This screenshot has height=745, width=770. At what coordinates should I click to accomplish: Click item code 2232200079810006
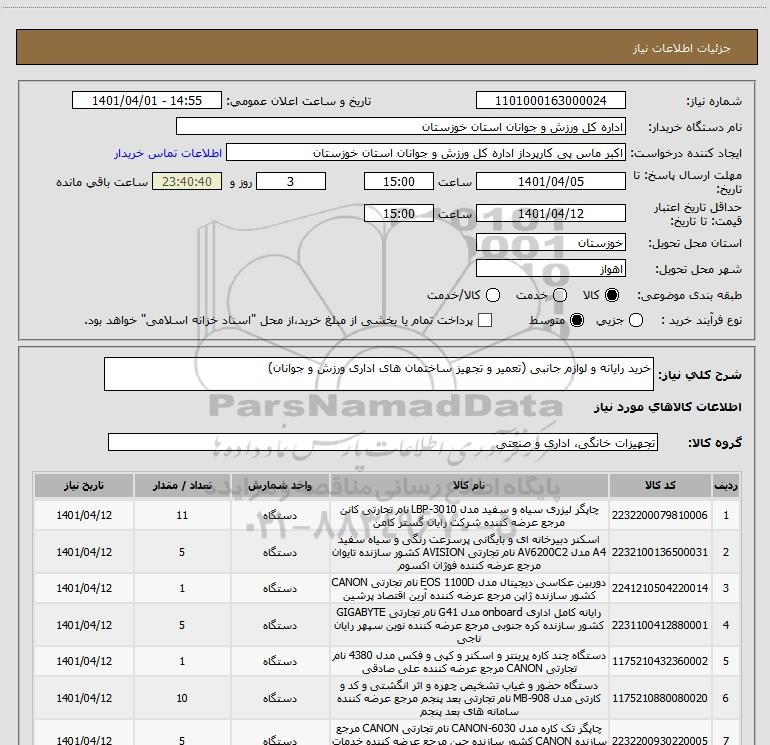[x=660, y=515]
